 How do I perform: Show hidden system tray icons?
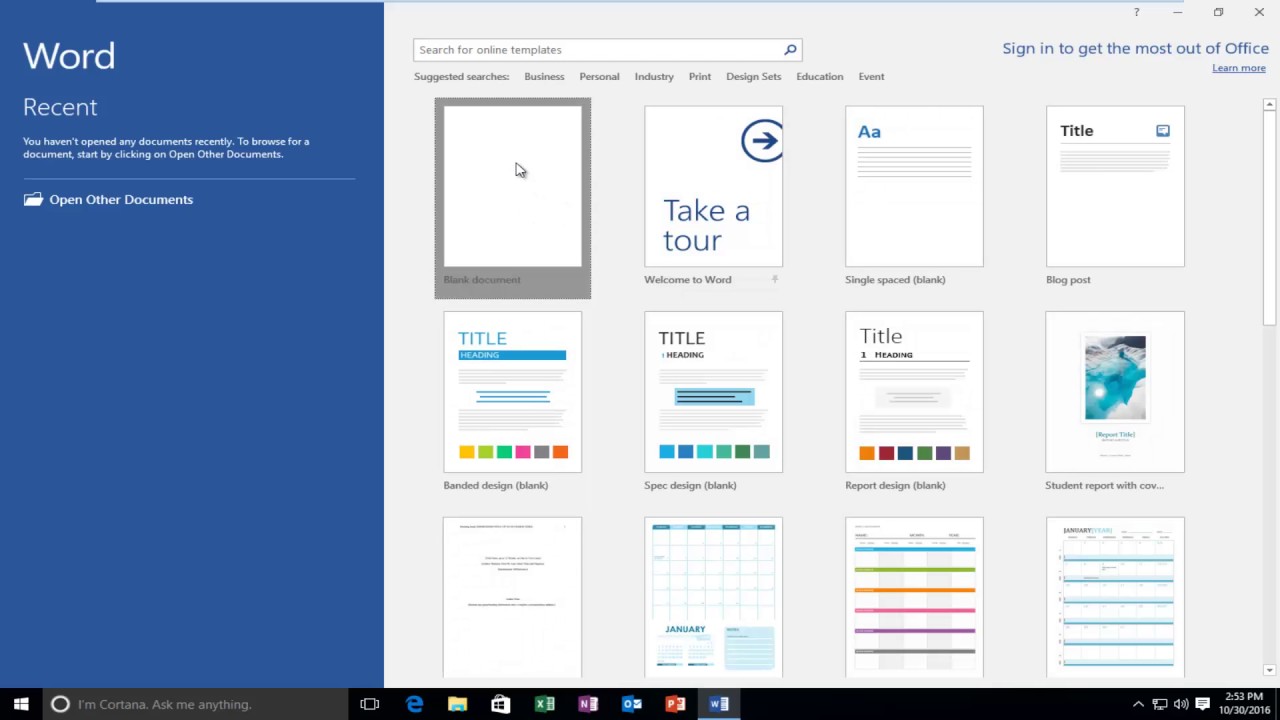click(x=1138, y=704)
